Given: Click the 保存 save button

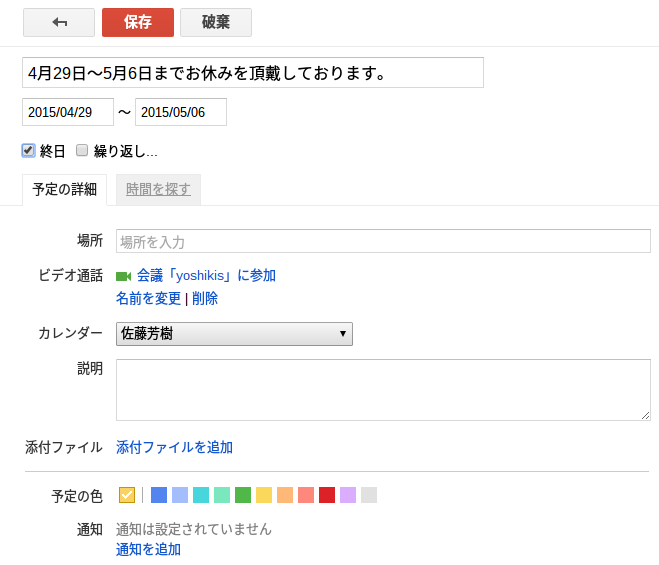Looking at the screenshot, I should (138, 22).
